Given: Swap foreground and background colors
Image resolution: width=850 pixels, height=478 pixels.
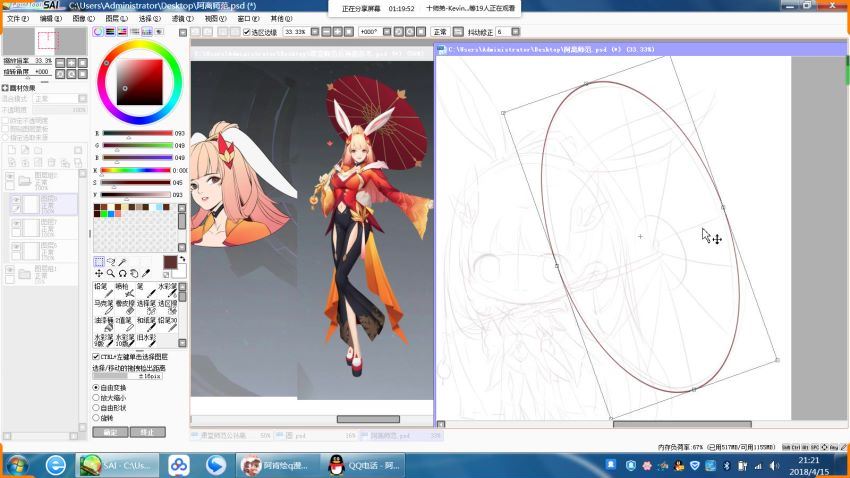Looking at the screenshot, I should [182, 259].
